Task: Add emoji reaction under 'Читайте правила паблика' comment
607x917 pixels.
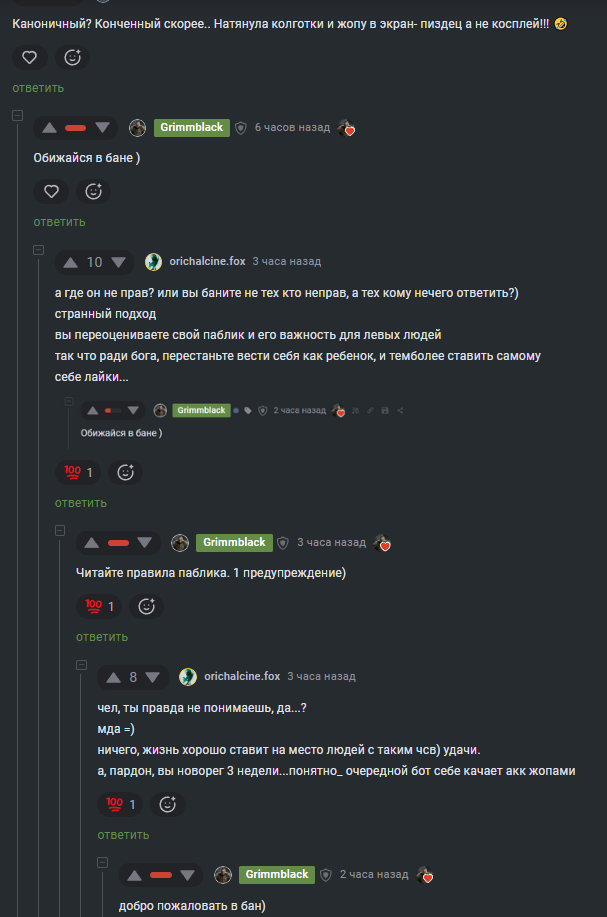Action: pyautogui.click(x=146, y=606)
